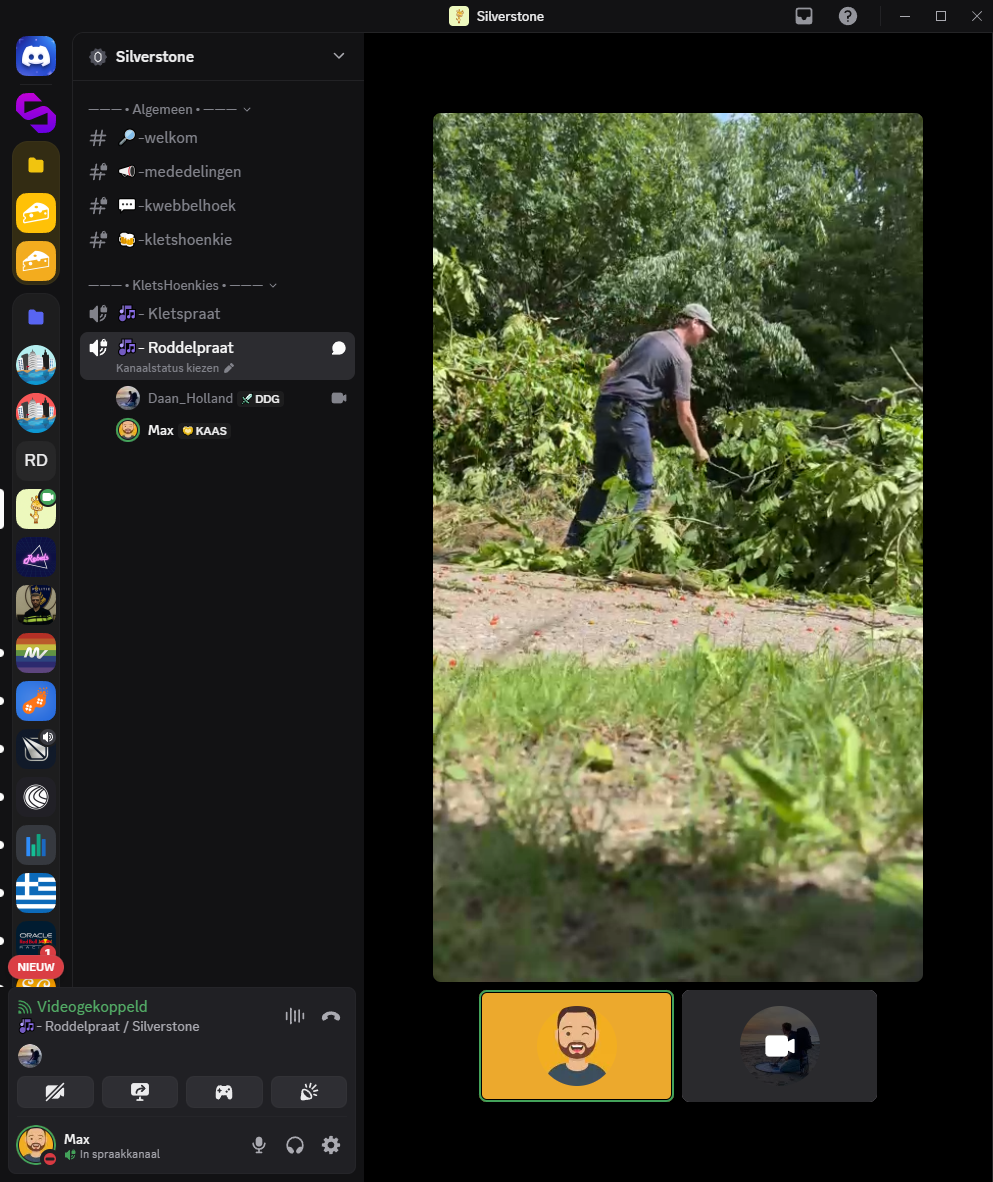Deafen audio with headphones icon

[295, 1145]
